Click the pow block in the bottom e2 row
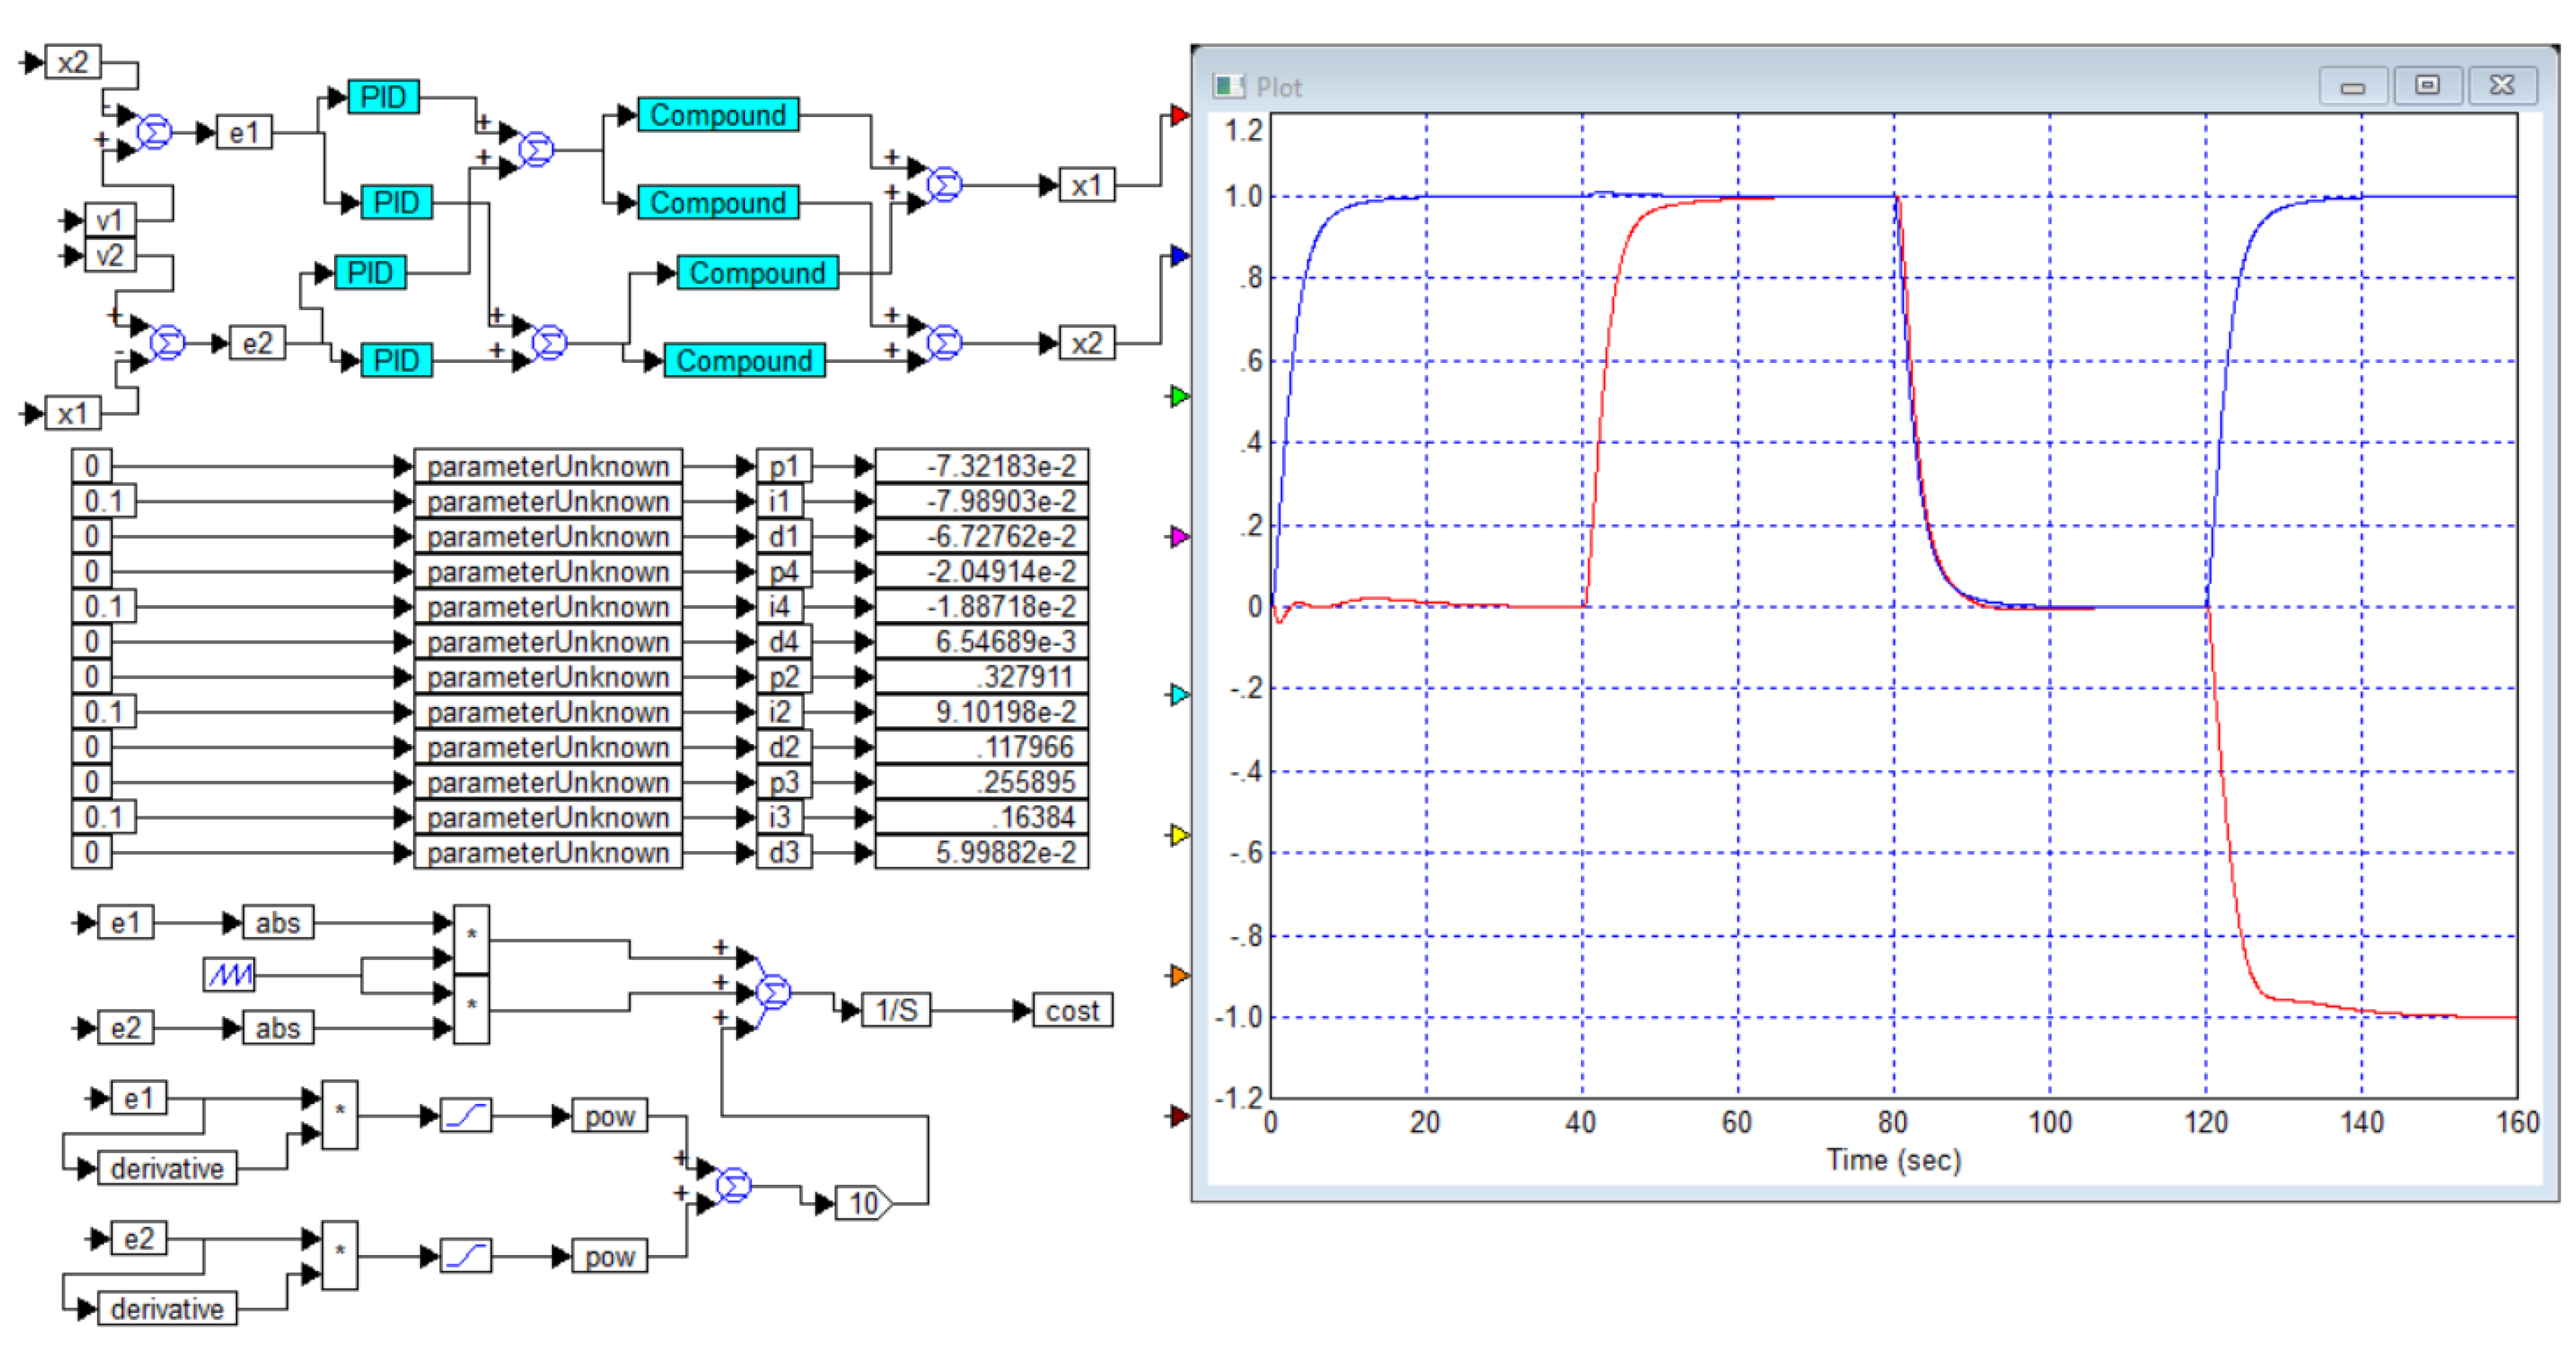The image size is (2576, 1357). [x=609, y=1256]
